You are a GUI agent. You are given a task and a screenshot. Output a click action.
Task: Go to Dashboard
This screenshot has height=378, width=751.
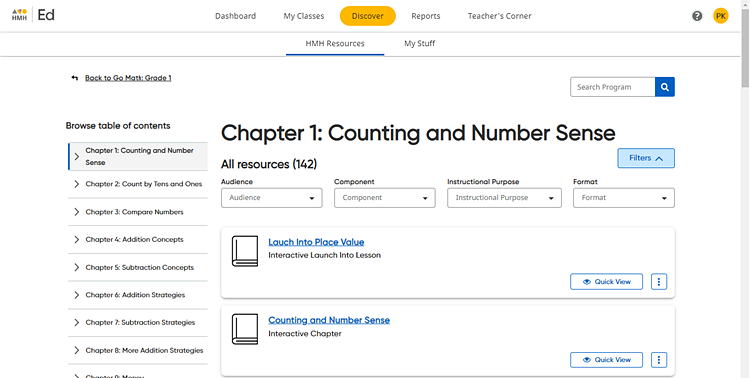tap(235, 16)
